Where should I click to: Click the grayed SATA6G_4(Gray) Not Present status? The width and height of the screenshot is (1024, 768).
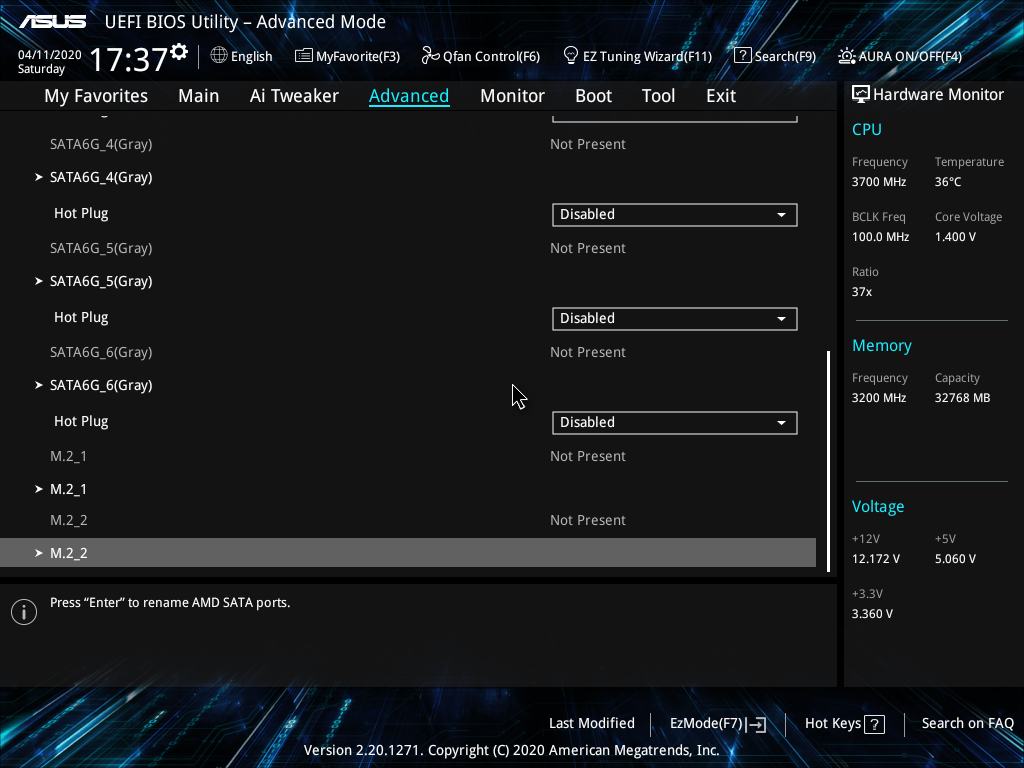pos(588,144)
